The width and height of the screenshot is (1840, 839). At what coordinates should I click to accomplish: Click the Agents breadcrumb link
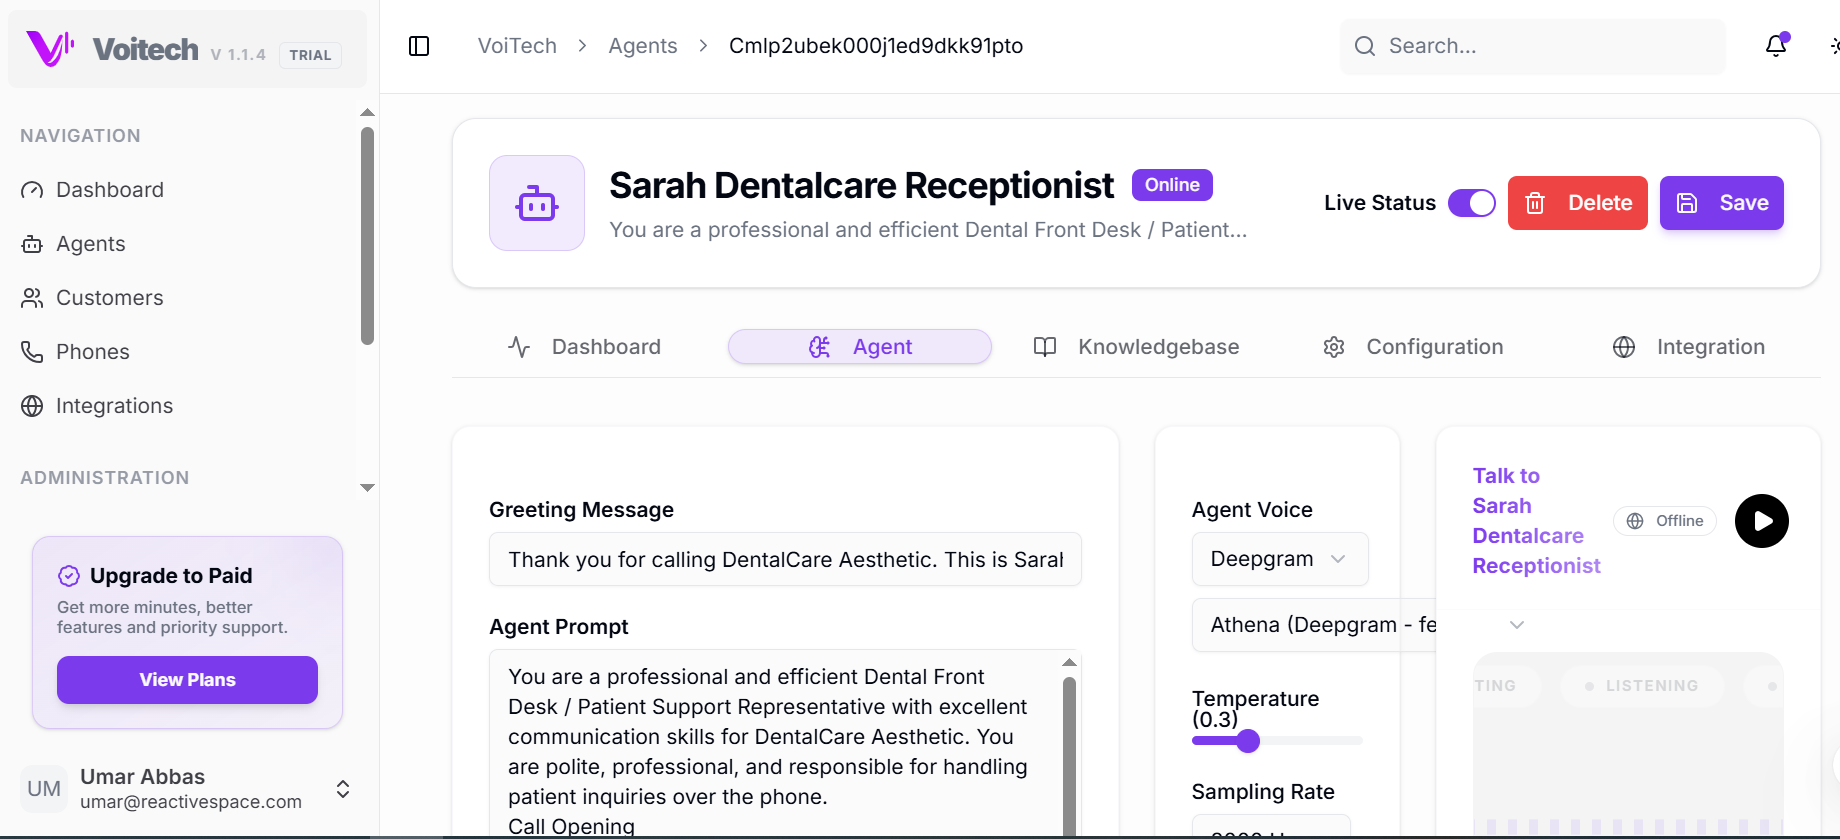pyautogui.click(x=643, y=46)
